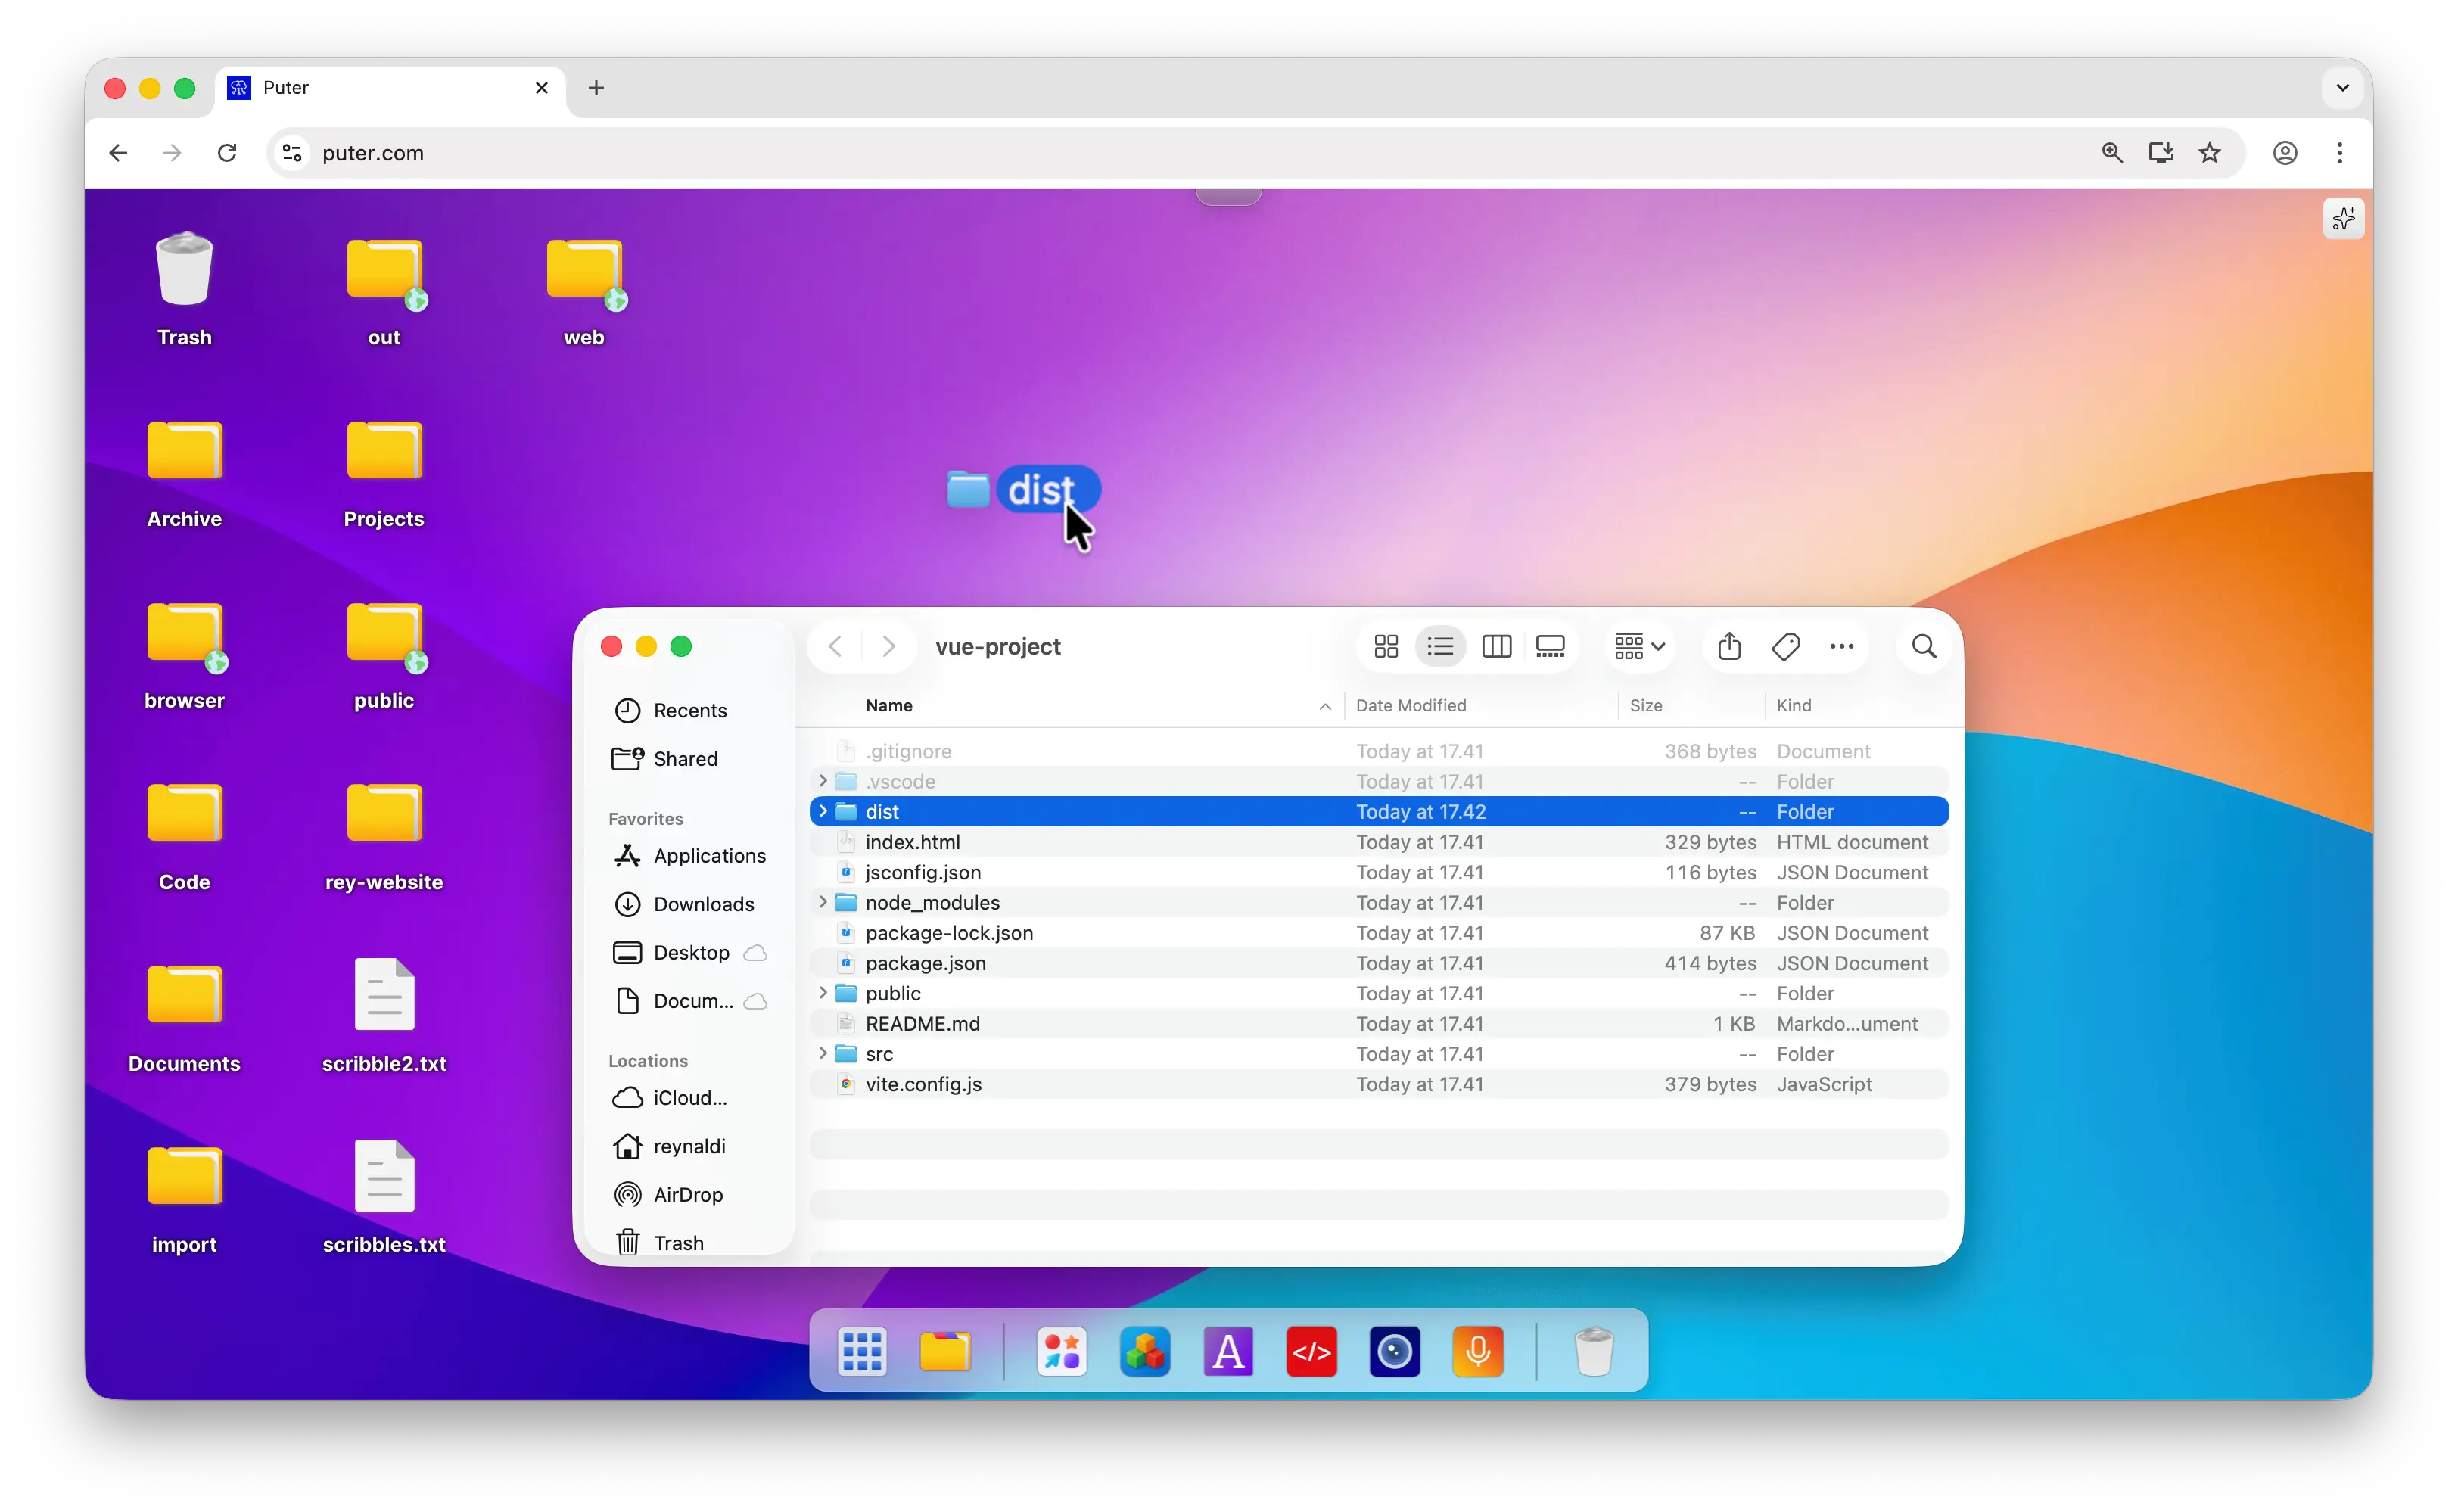The width and height of the screenshot is (2458, 1512).
Task: Open the code editor from the dock
Action: click(1312, 1351)
